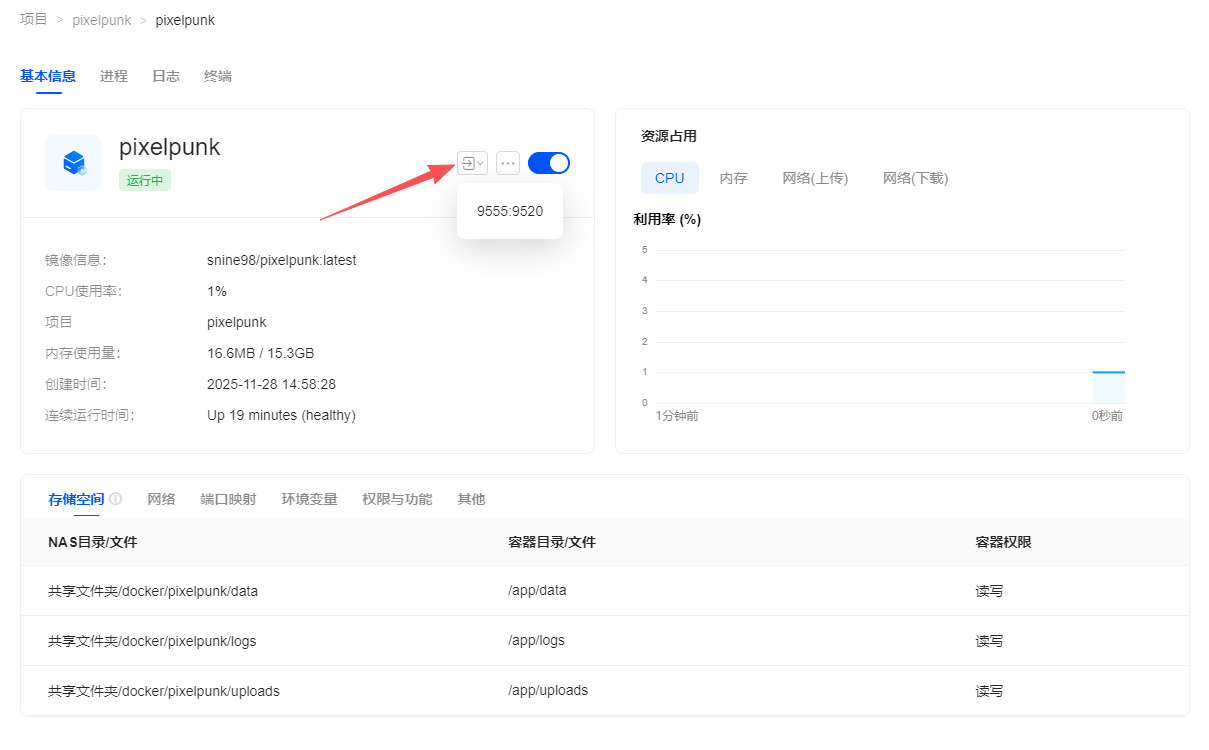Toggle the container running switch off

coord(548,163)
